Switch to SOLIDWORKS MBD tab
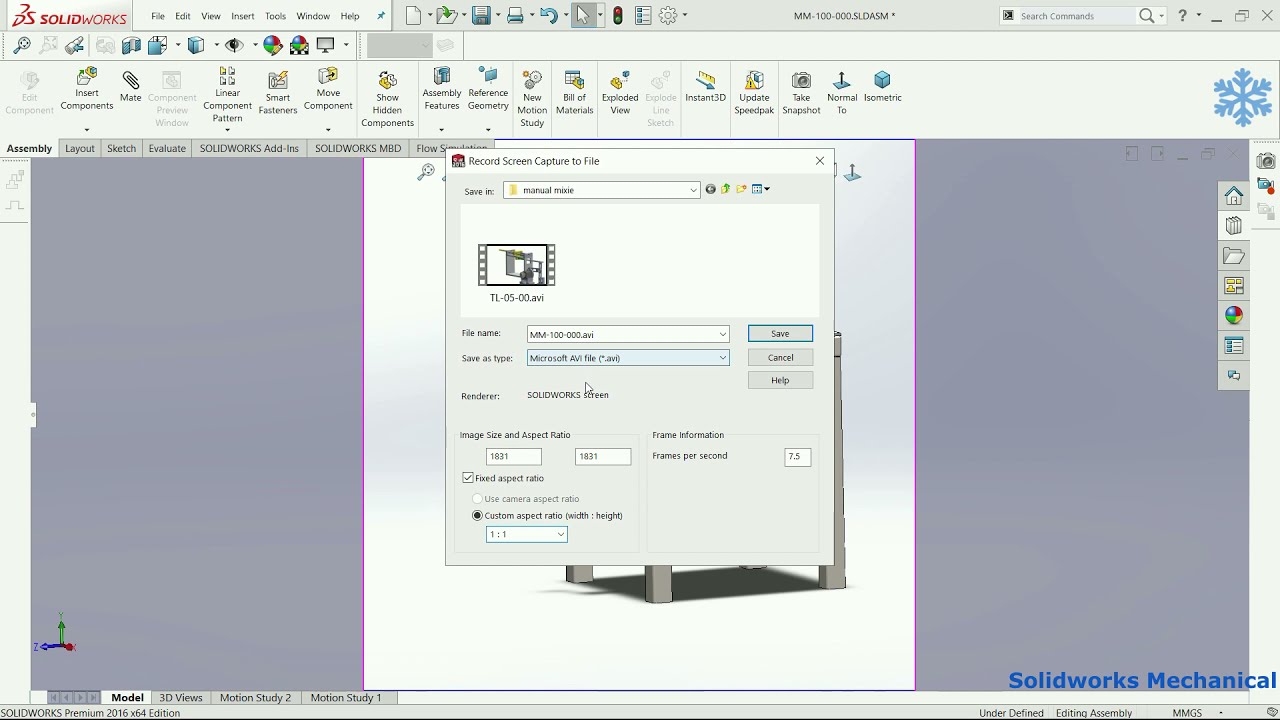 (358, 148)
